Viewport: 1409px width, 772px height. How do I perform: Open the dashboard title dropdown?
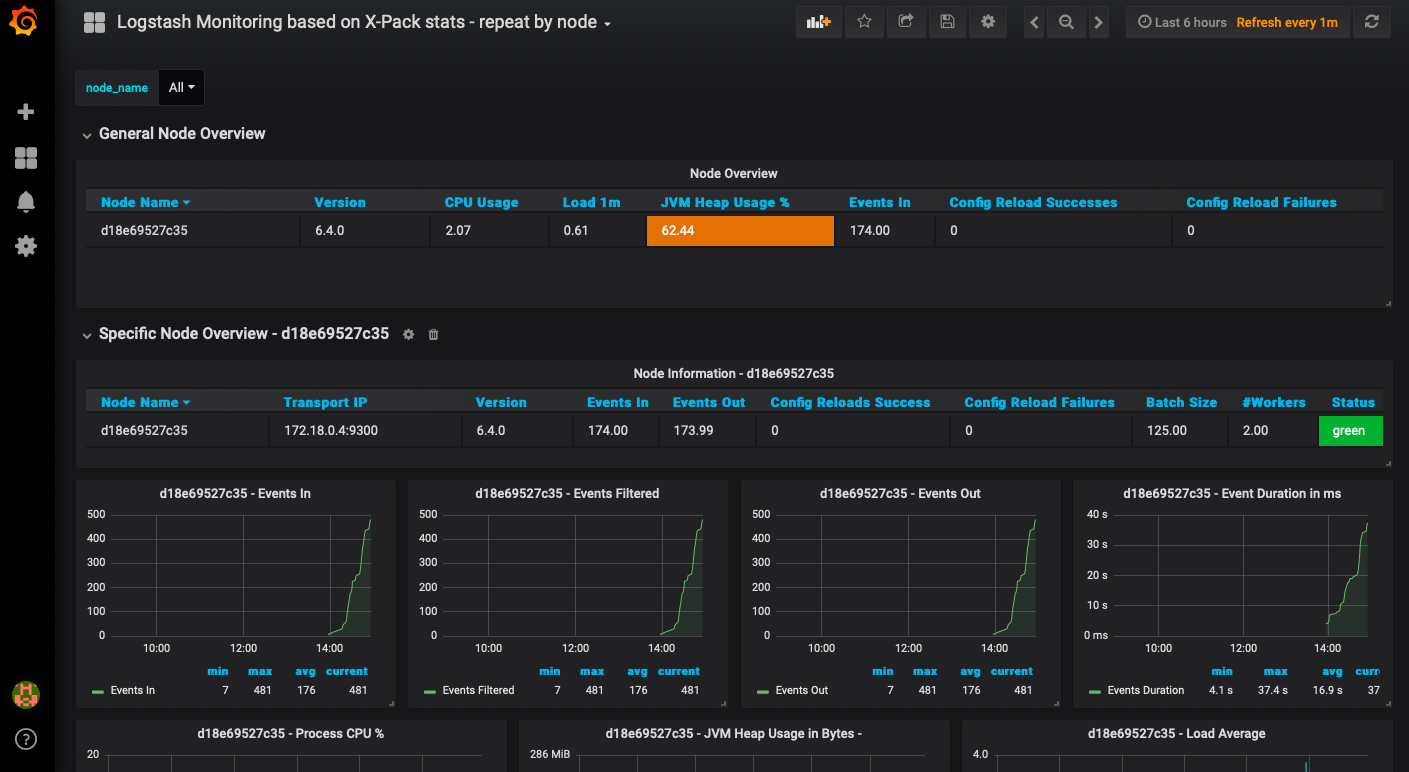tap(364, 22)
